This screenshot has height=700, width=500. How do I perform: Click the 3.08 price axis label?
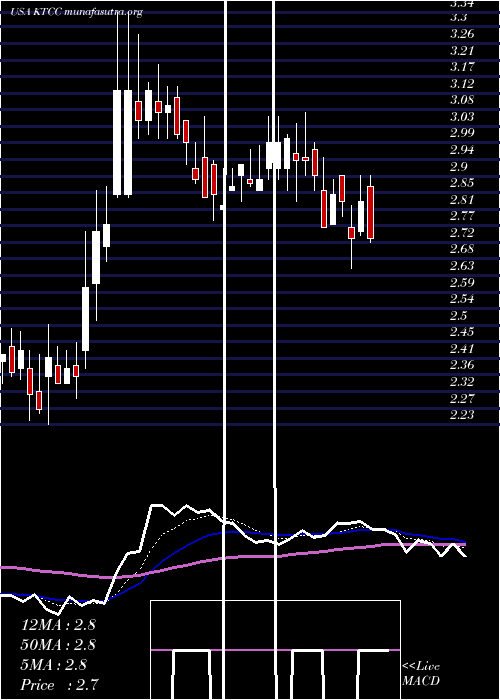click(x=462, y=100)
